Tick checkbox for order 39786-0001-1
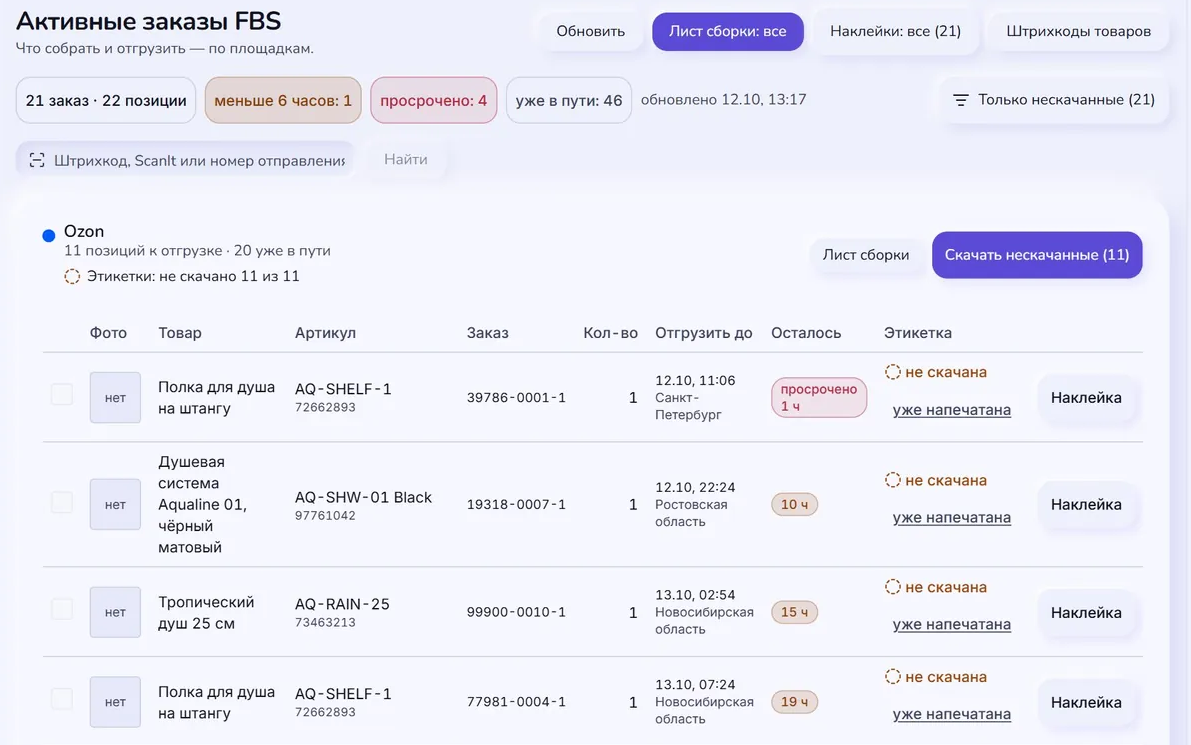 coord(62,394)
